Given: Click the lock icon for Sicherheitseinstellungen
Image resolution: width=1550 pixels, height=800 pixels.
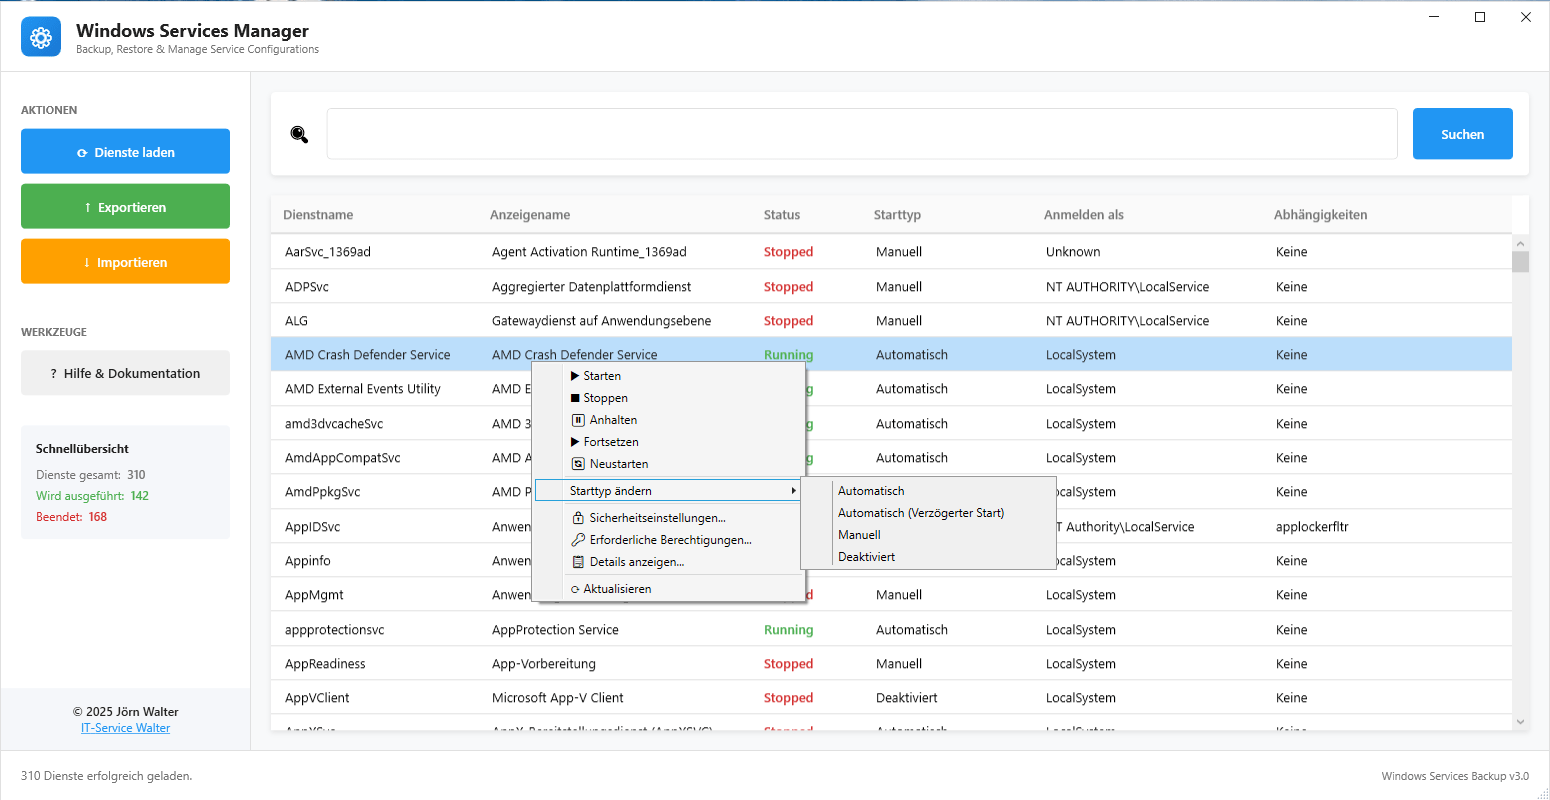Looking at the screenshot, I should [578, 518].
